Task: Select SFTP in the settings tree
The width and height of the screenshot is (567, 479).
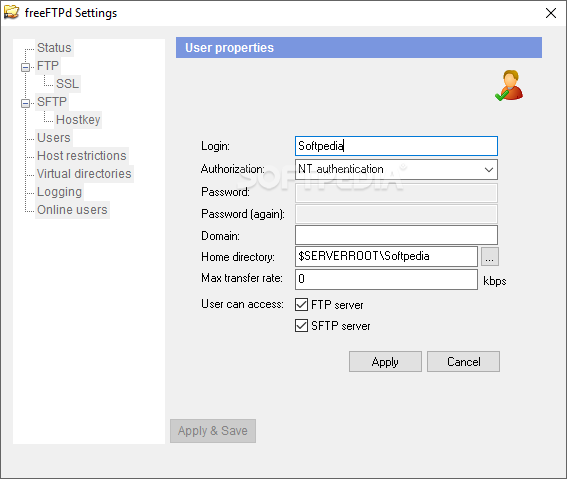Action: pos(52,102)
